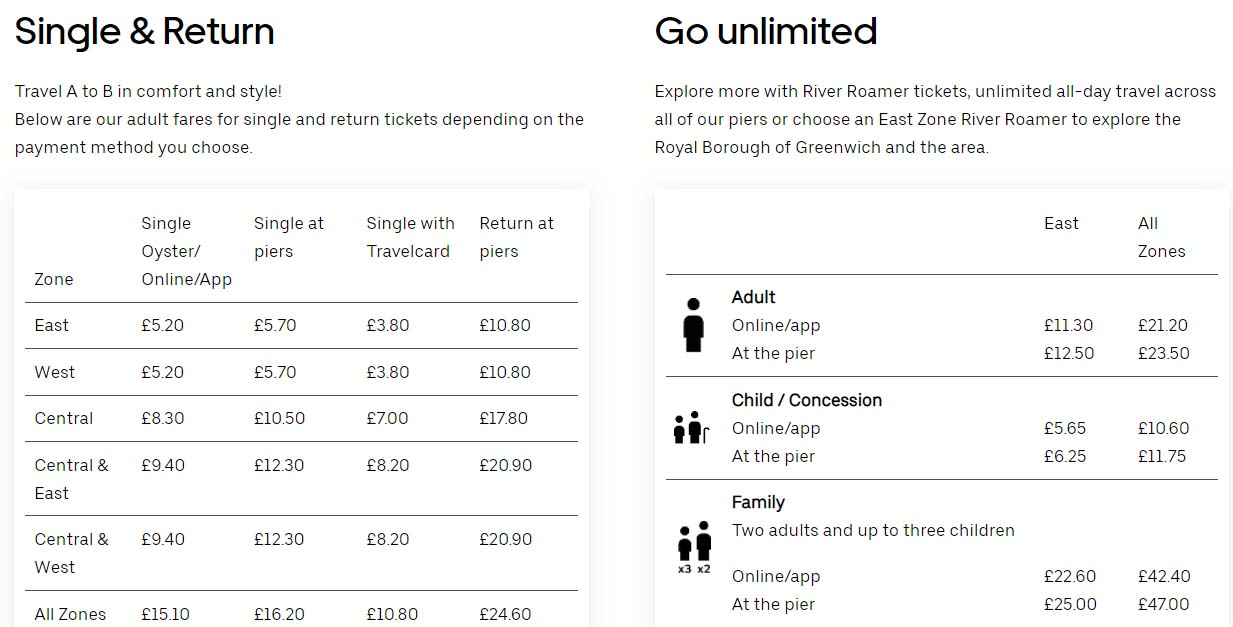1233x627 pixels.
Task: Click the Central & West £12.30 pier fare
Action: pyautogui.click(x=279, y=539)
